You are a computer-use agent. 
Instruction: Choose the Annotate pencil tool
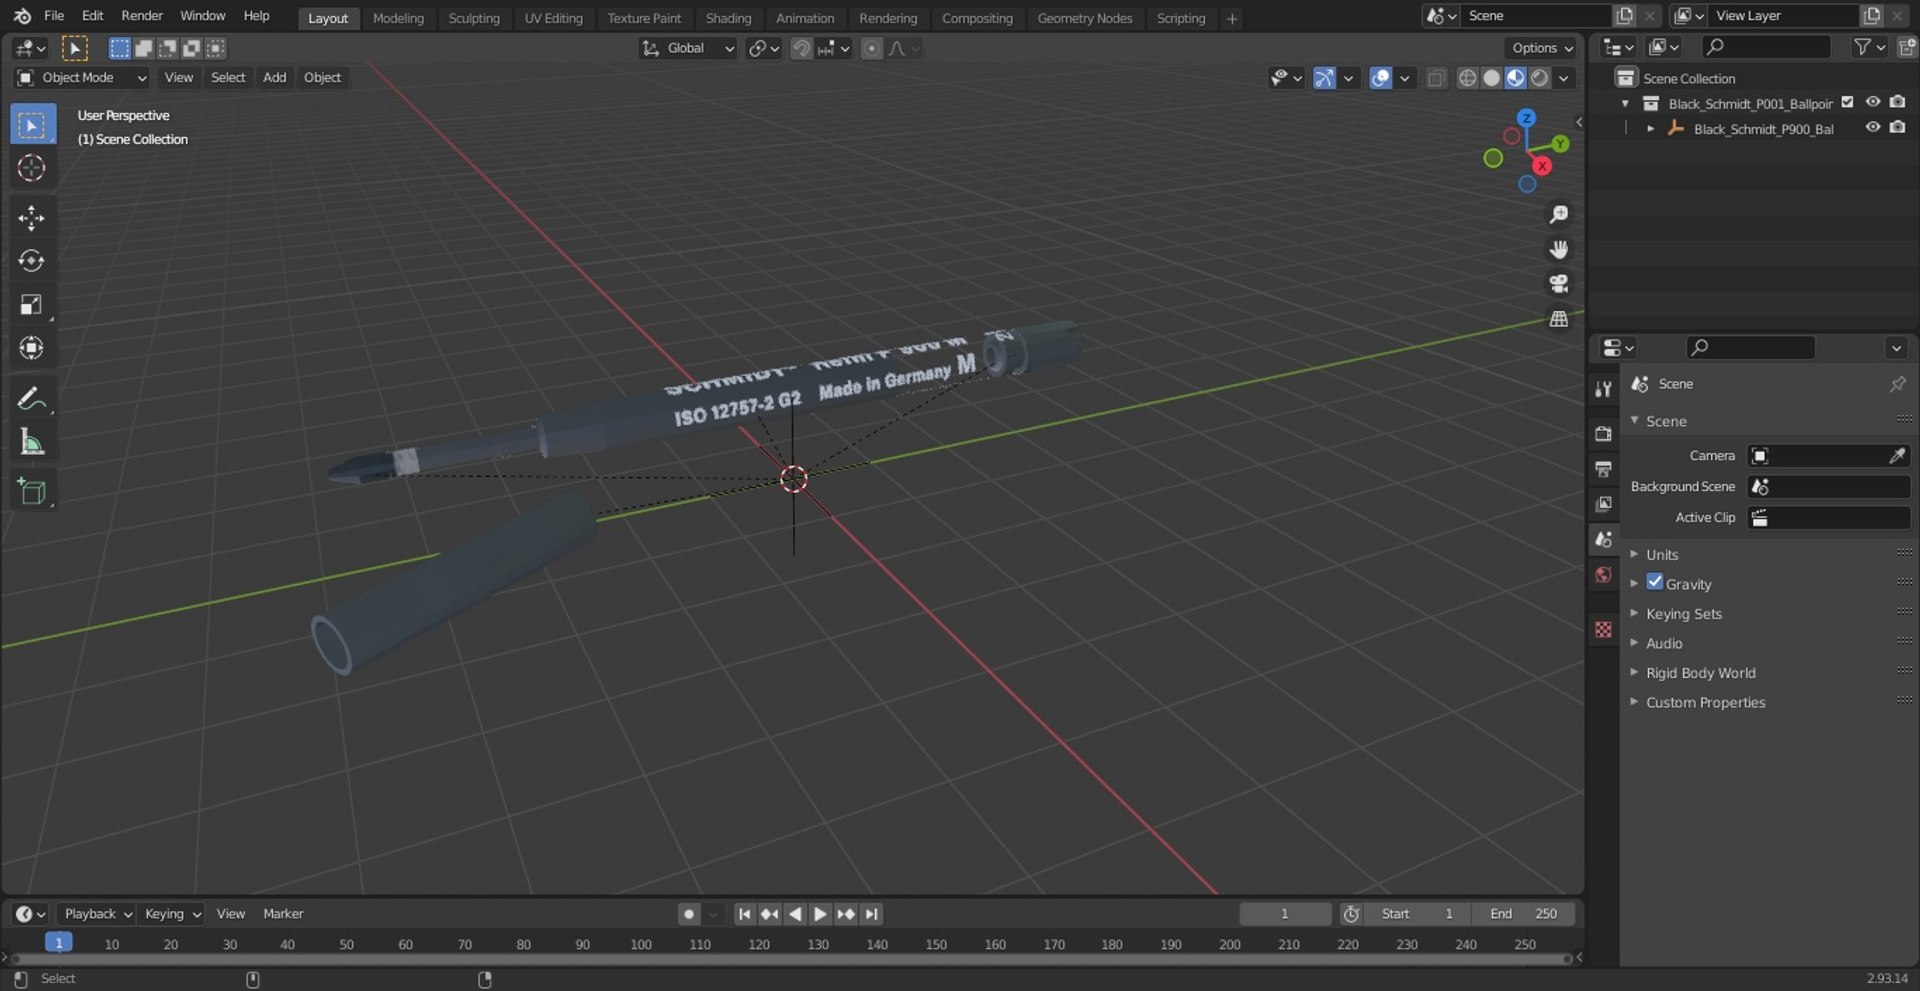32,398
